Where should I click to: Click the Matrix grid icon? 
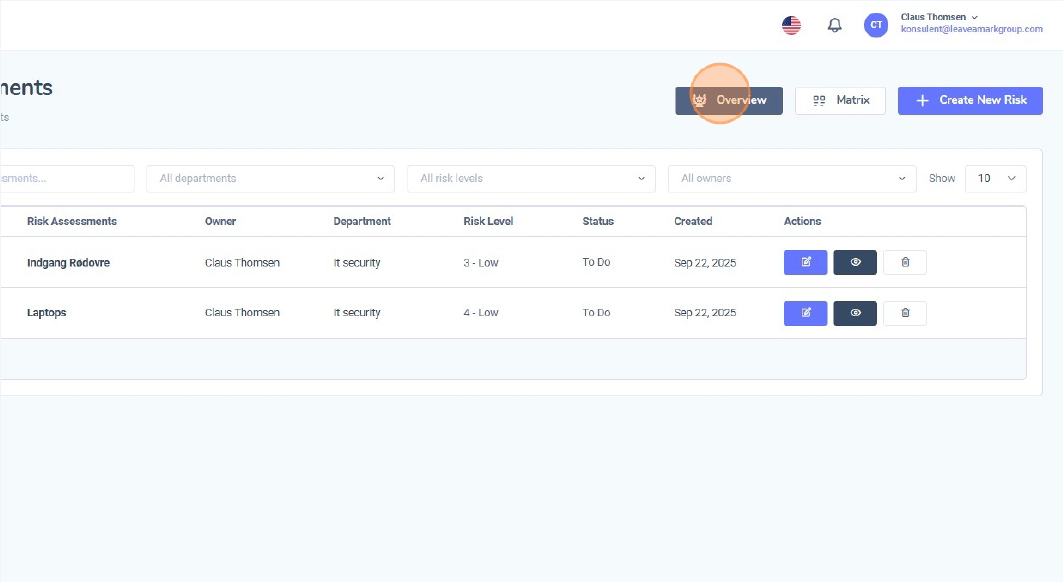click(x=819, y=100)
